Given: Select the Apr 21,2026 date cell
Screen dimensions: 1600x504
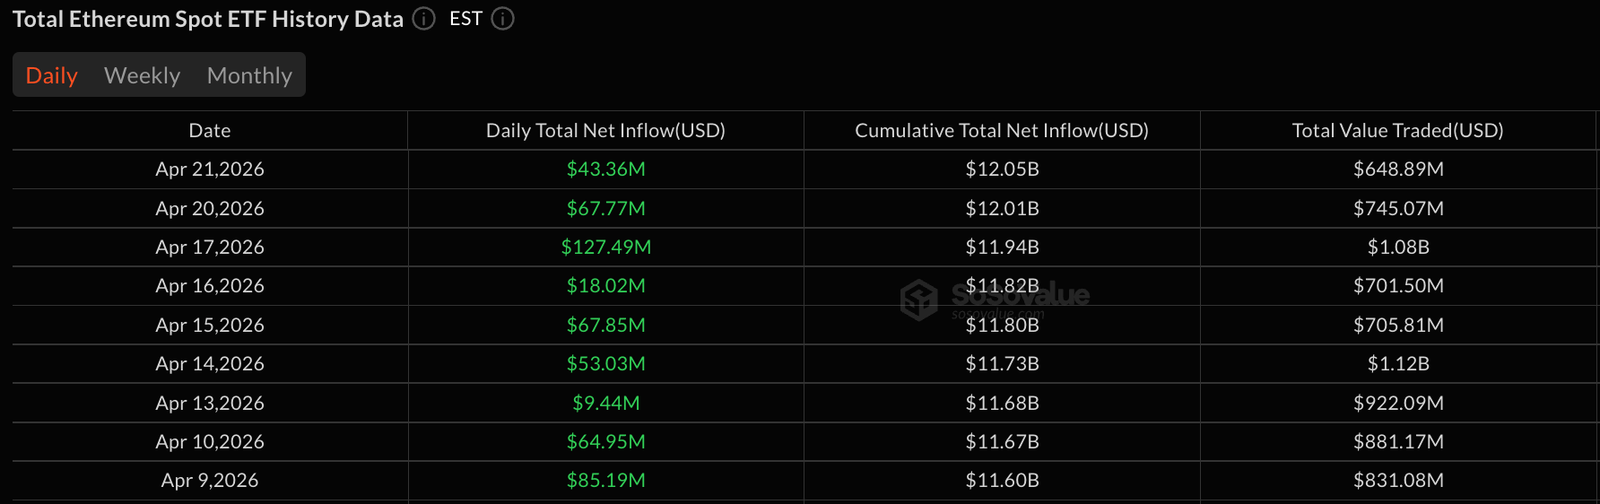Looking at the screenshot, I should click(210, 169).
